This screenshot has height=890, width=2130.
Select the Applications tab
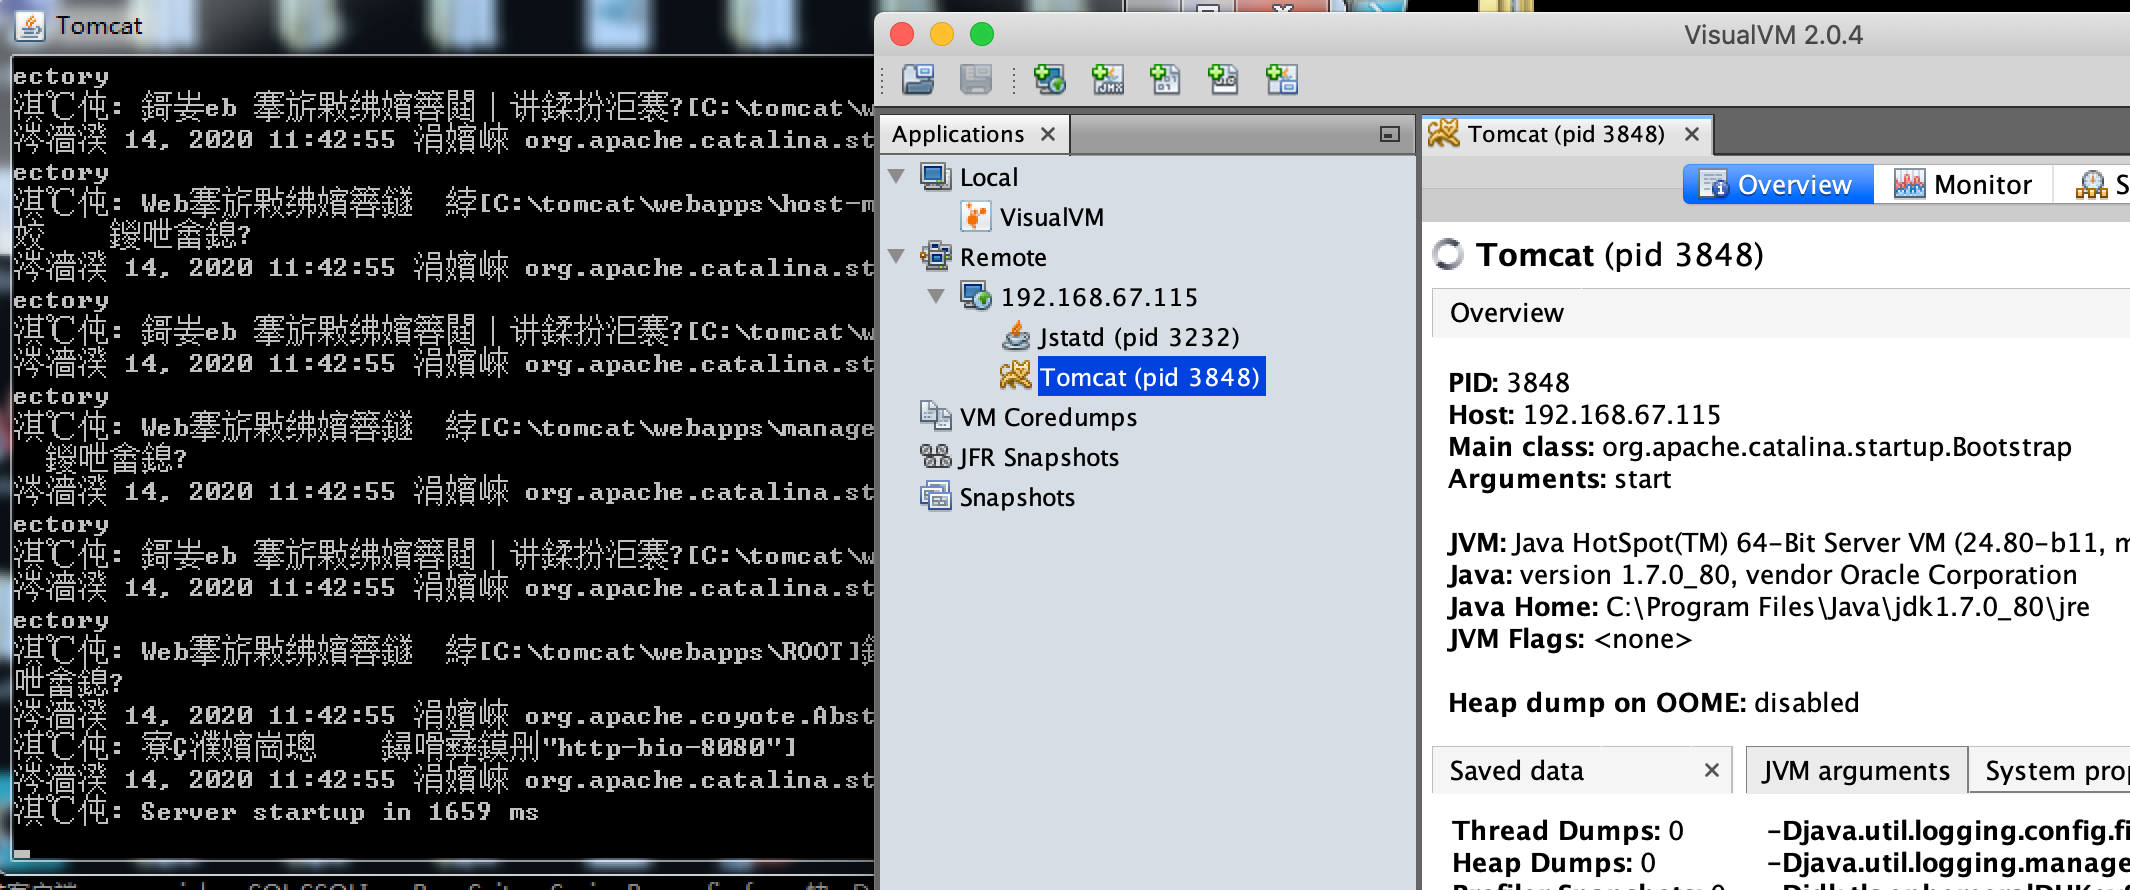pyautogui.click(x=974, y=134)
